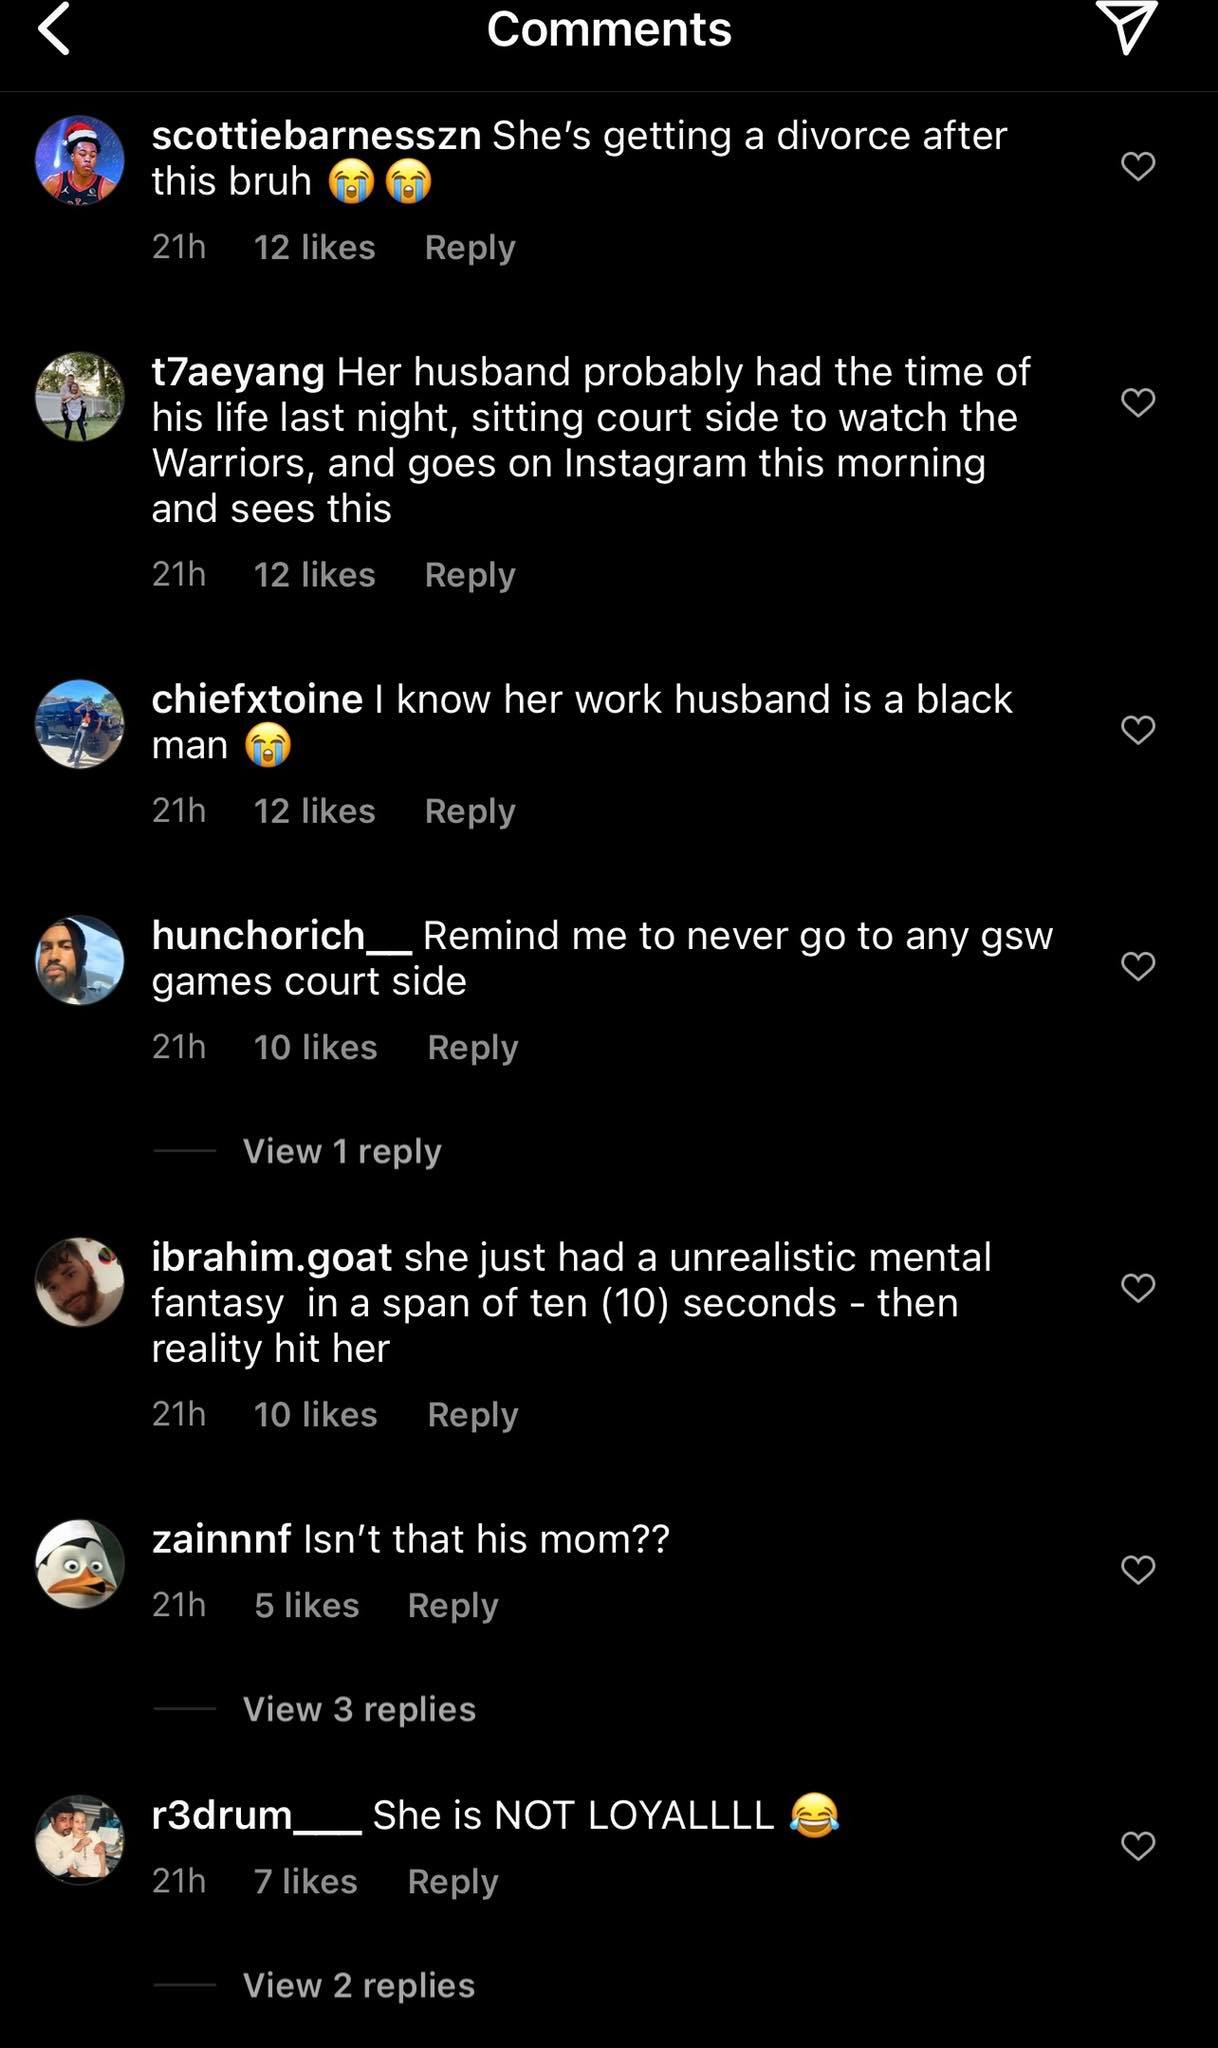The height and width of the screenshot is (2048, 1218).
Task: Open the chiefxtoine username link
Action: click(x=257, y=699)
